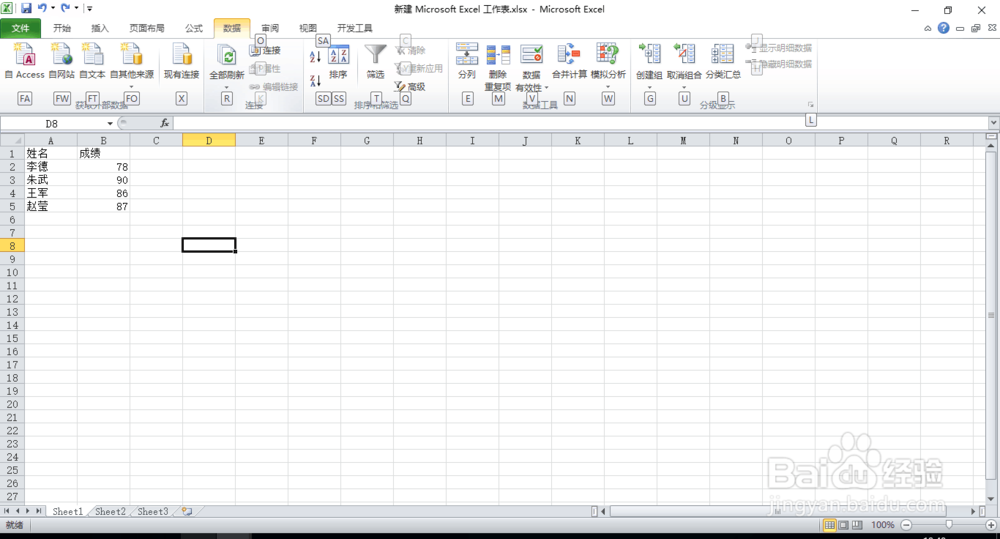Select cell containing 赵莹
This screenshot has height=539, width=1000.
tap(50, 206)
